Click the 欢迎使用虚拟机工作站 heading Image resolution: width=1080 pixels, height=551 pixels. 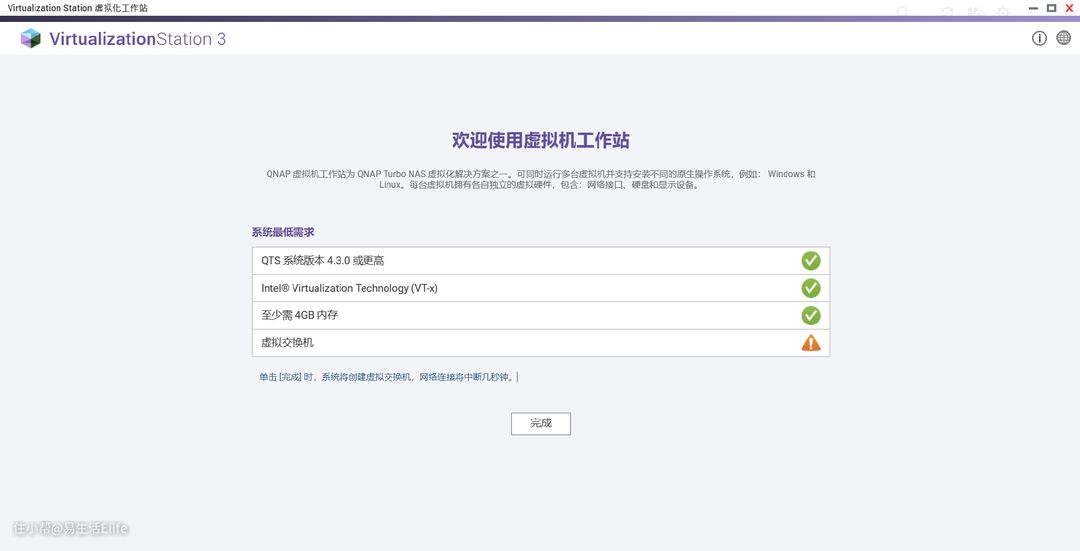click(540, 140)
